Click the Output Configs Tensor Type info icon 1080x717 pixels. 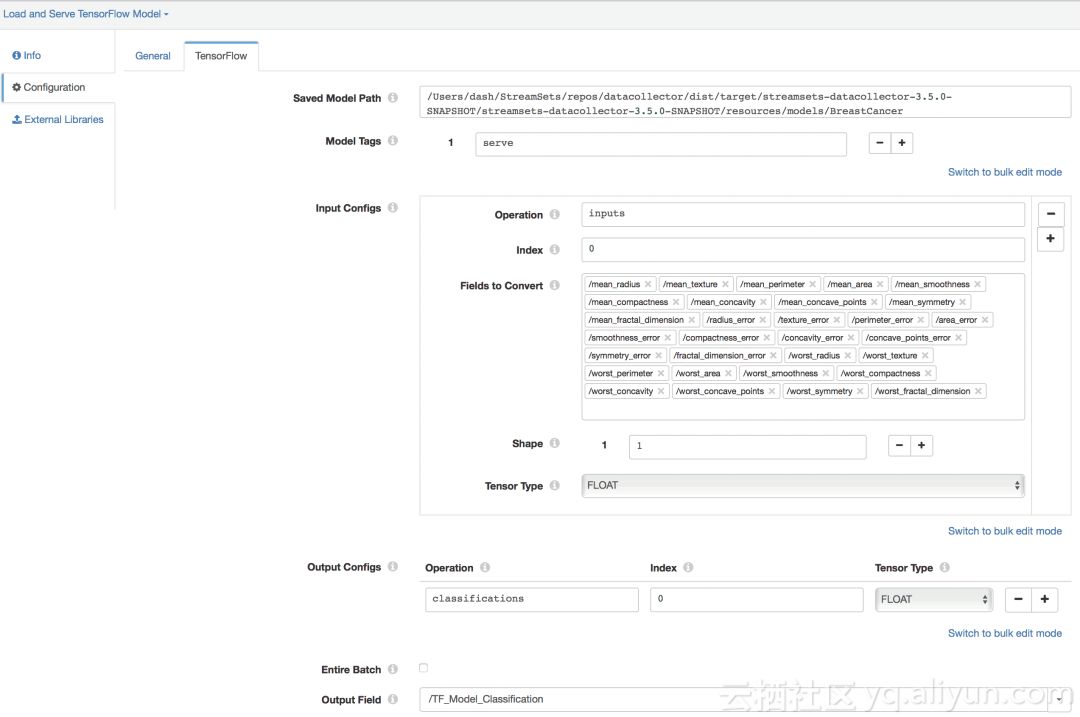[x=944, y=567]
